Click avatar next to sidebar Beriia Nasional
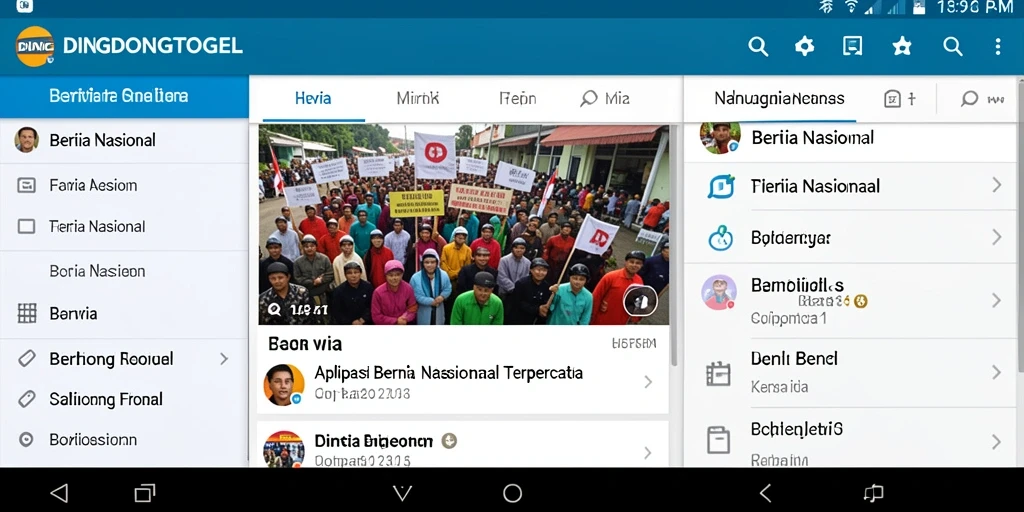The image size is (1024, 512). point(26,140)
